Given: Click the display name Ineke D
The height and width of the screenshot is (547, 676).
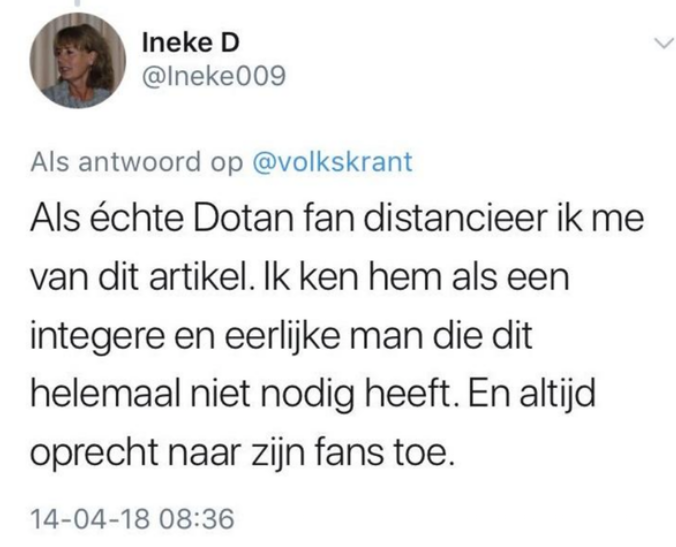Looking at the screenshot, I should coord(191,43).
